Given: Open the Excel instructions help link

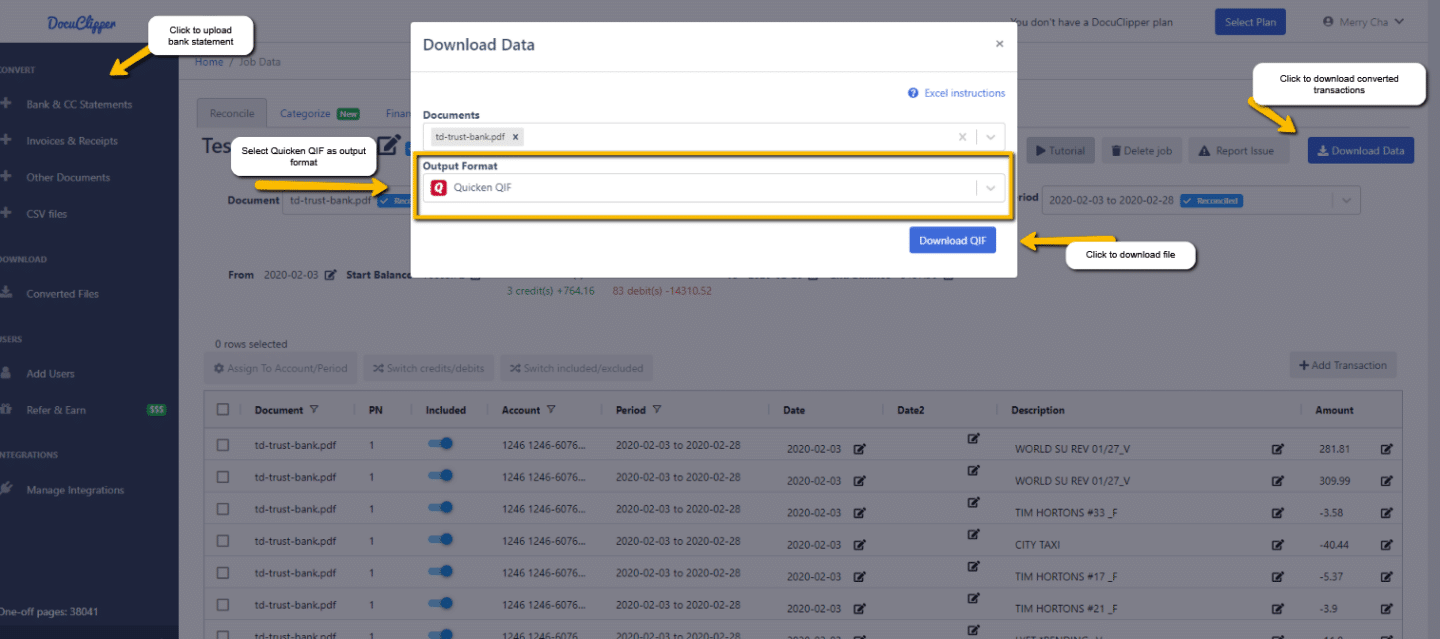Looking at the screenshot, I should point(957,93).
